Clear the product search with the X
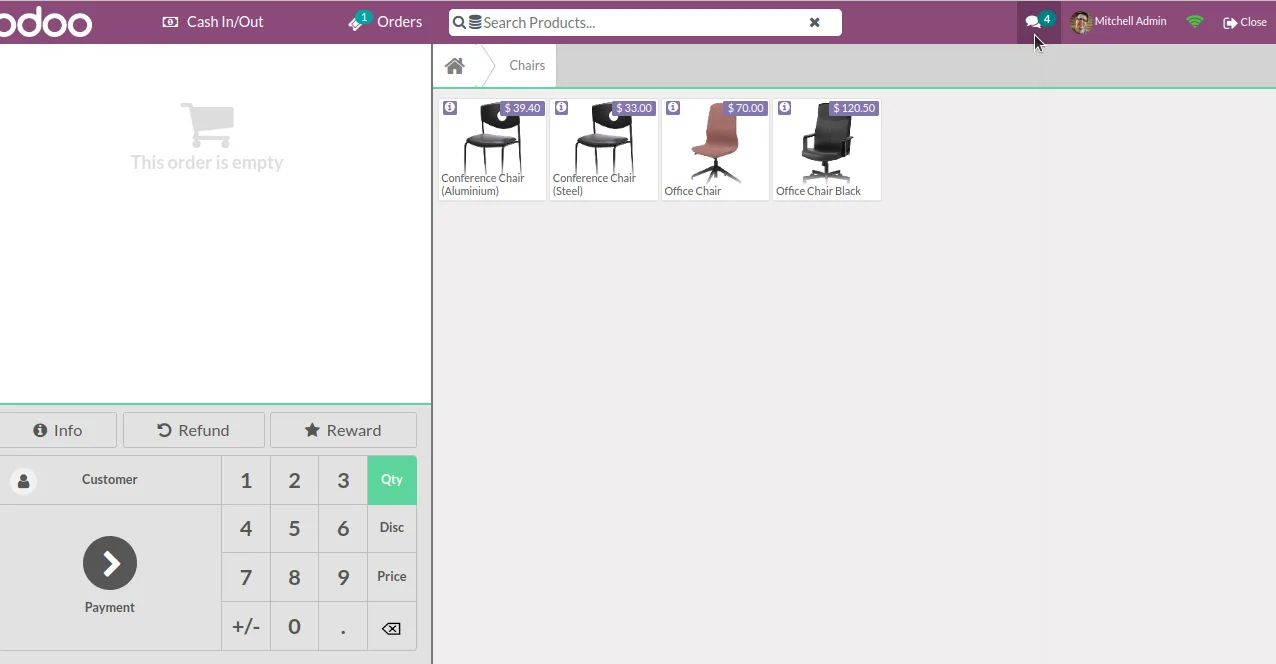1276x664 pixels. [815, 22]
